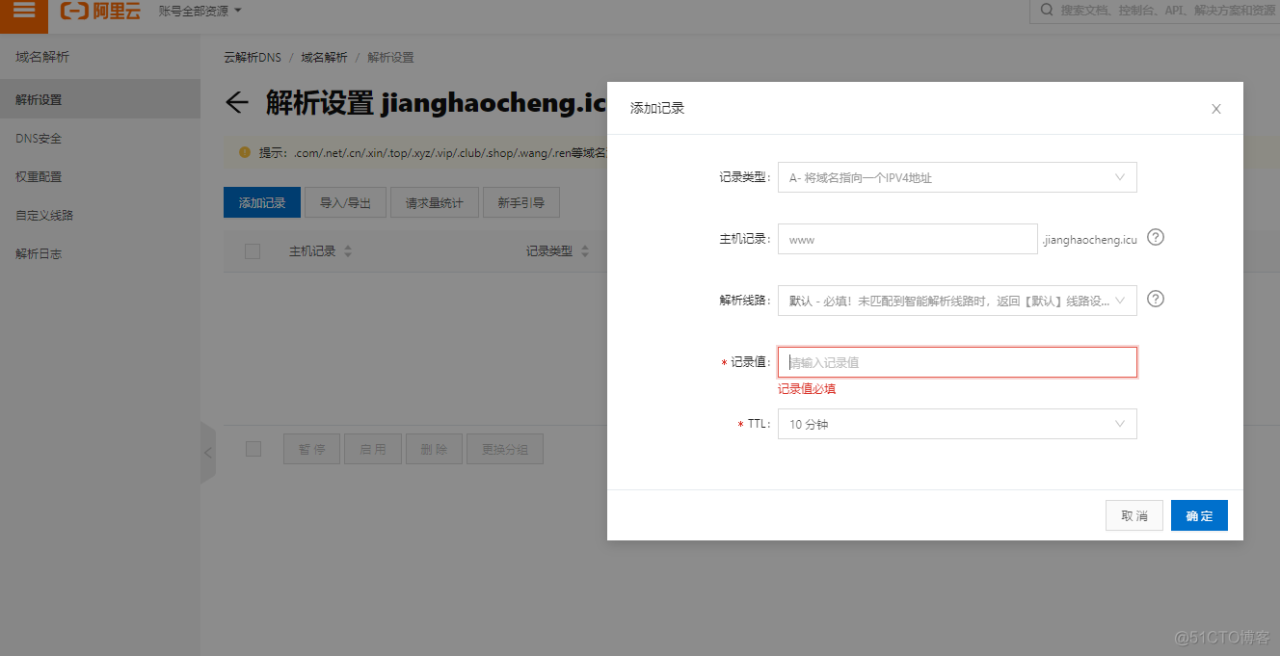Select 解析设置 in the sidebar
The image size is (1280, 656).
tap(100, 100)
